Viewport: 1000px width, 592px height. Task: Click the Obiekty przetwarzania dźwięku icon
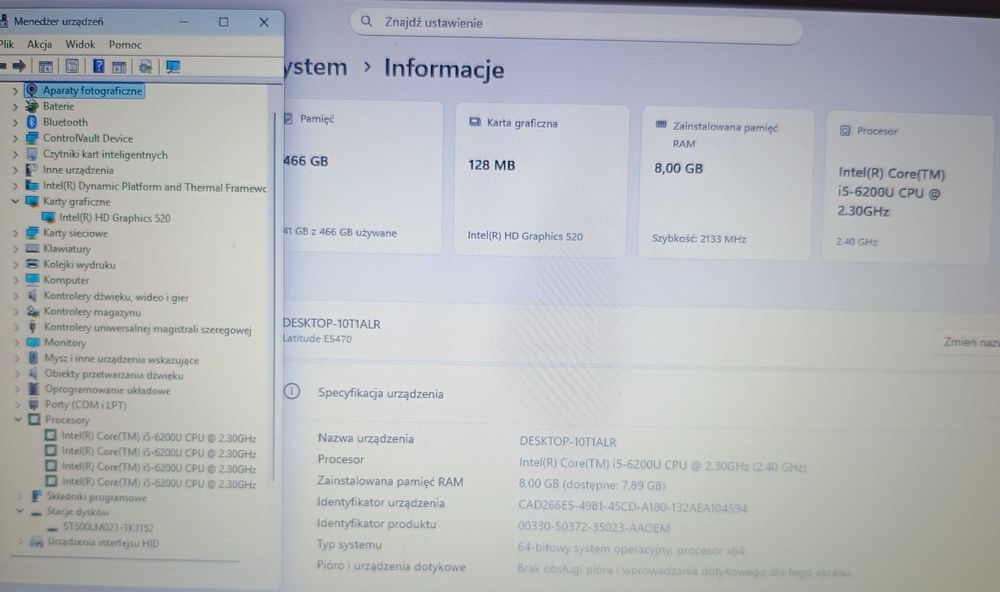(x=33, y=374)
